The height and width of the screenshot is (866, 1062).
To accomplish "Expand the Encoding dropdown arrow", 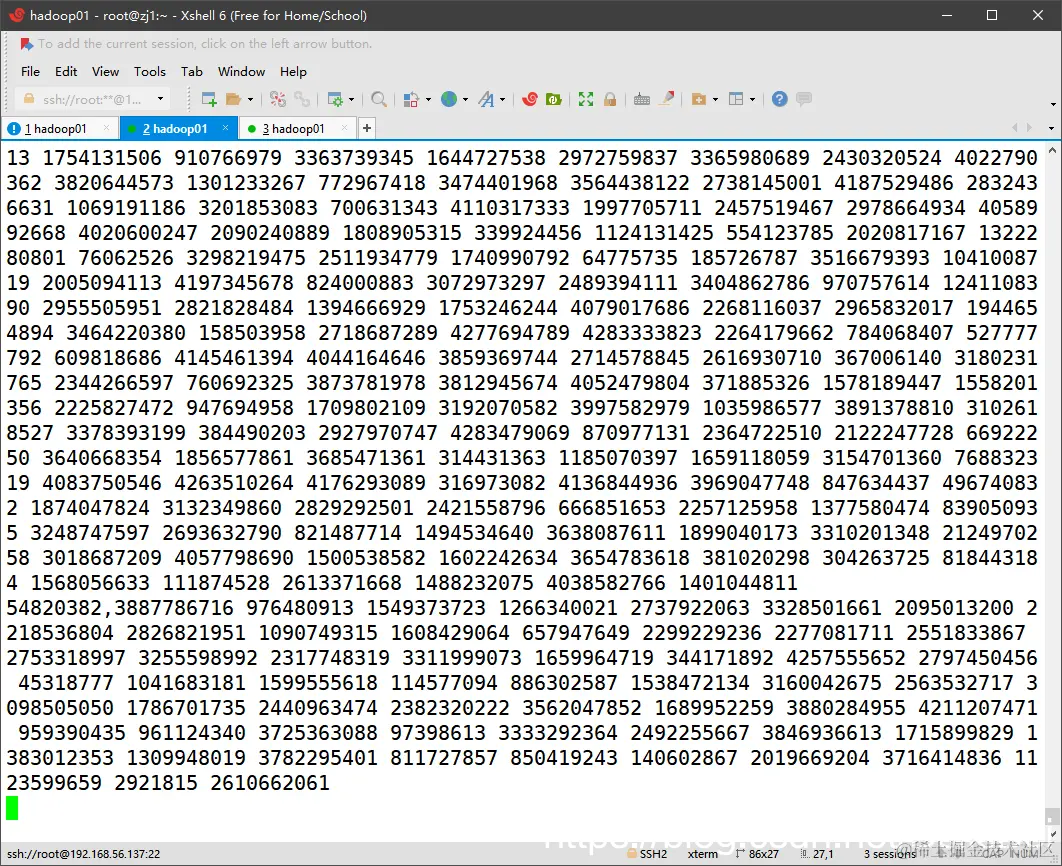I will [x=465, y=100].
